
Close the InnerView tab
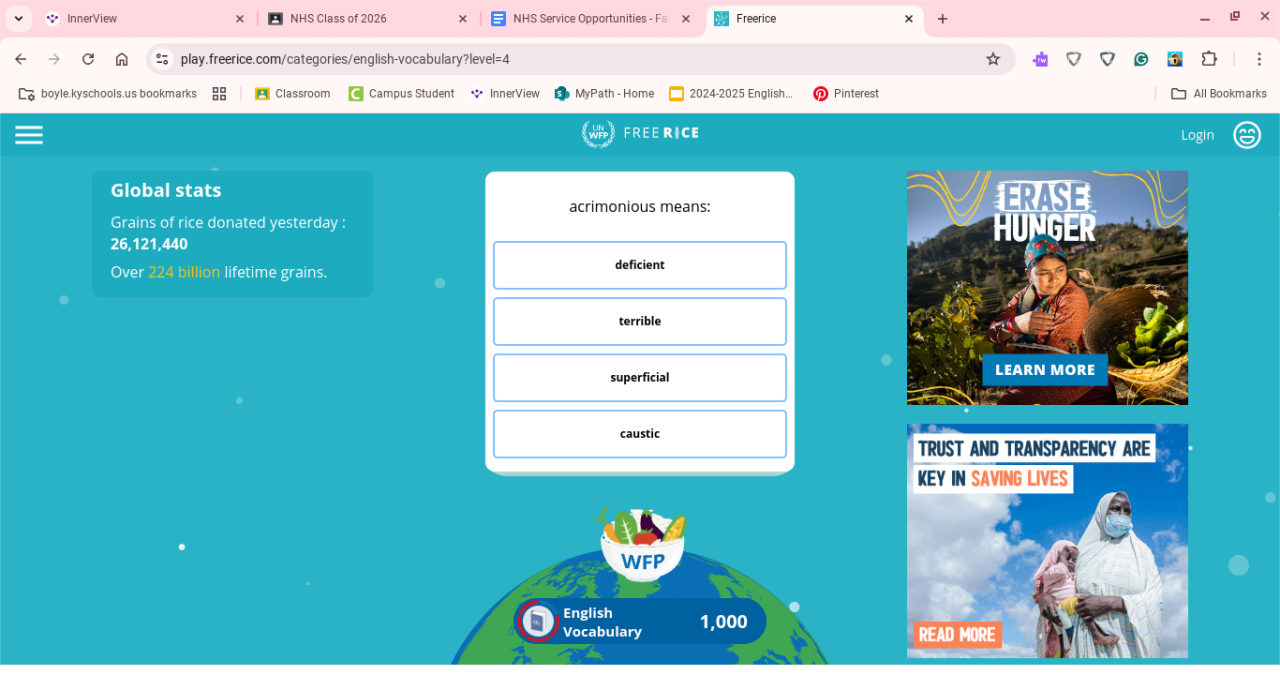239,19
